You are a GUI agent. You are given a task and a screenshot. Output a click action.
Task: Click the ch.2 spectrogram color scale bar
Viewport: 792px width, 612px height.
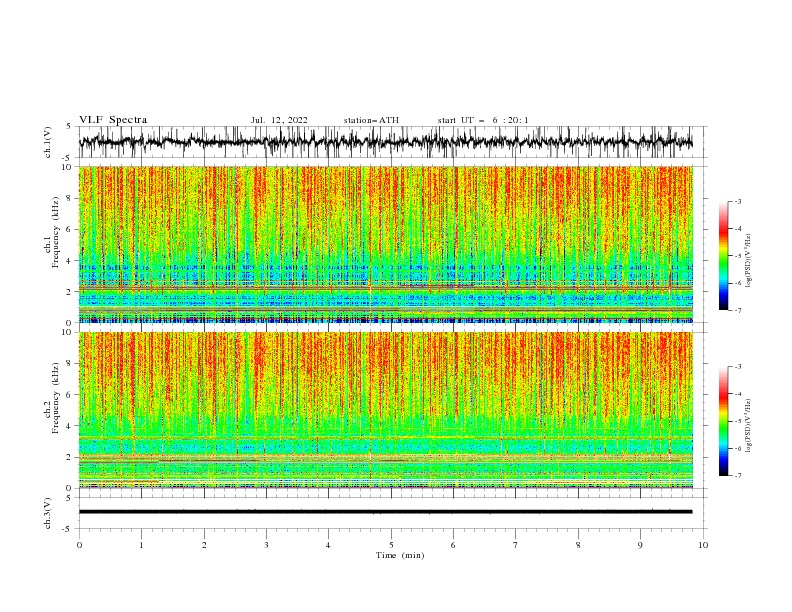point(723,421)
